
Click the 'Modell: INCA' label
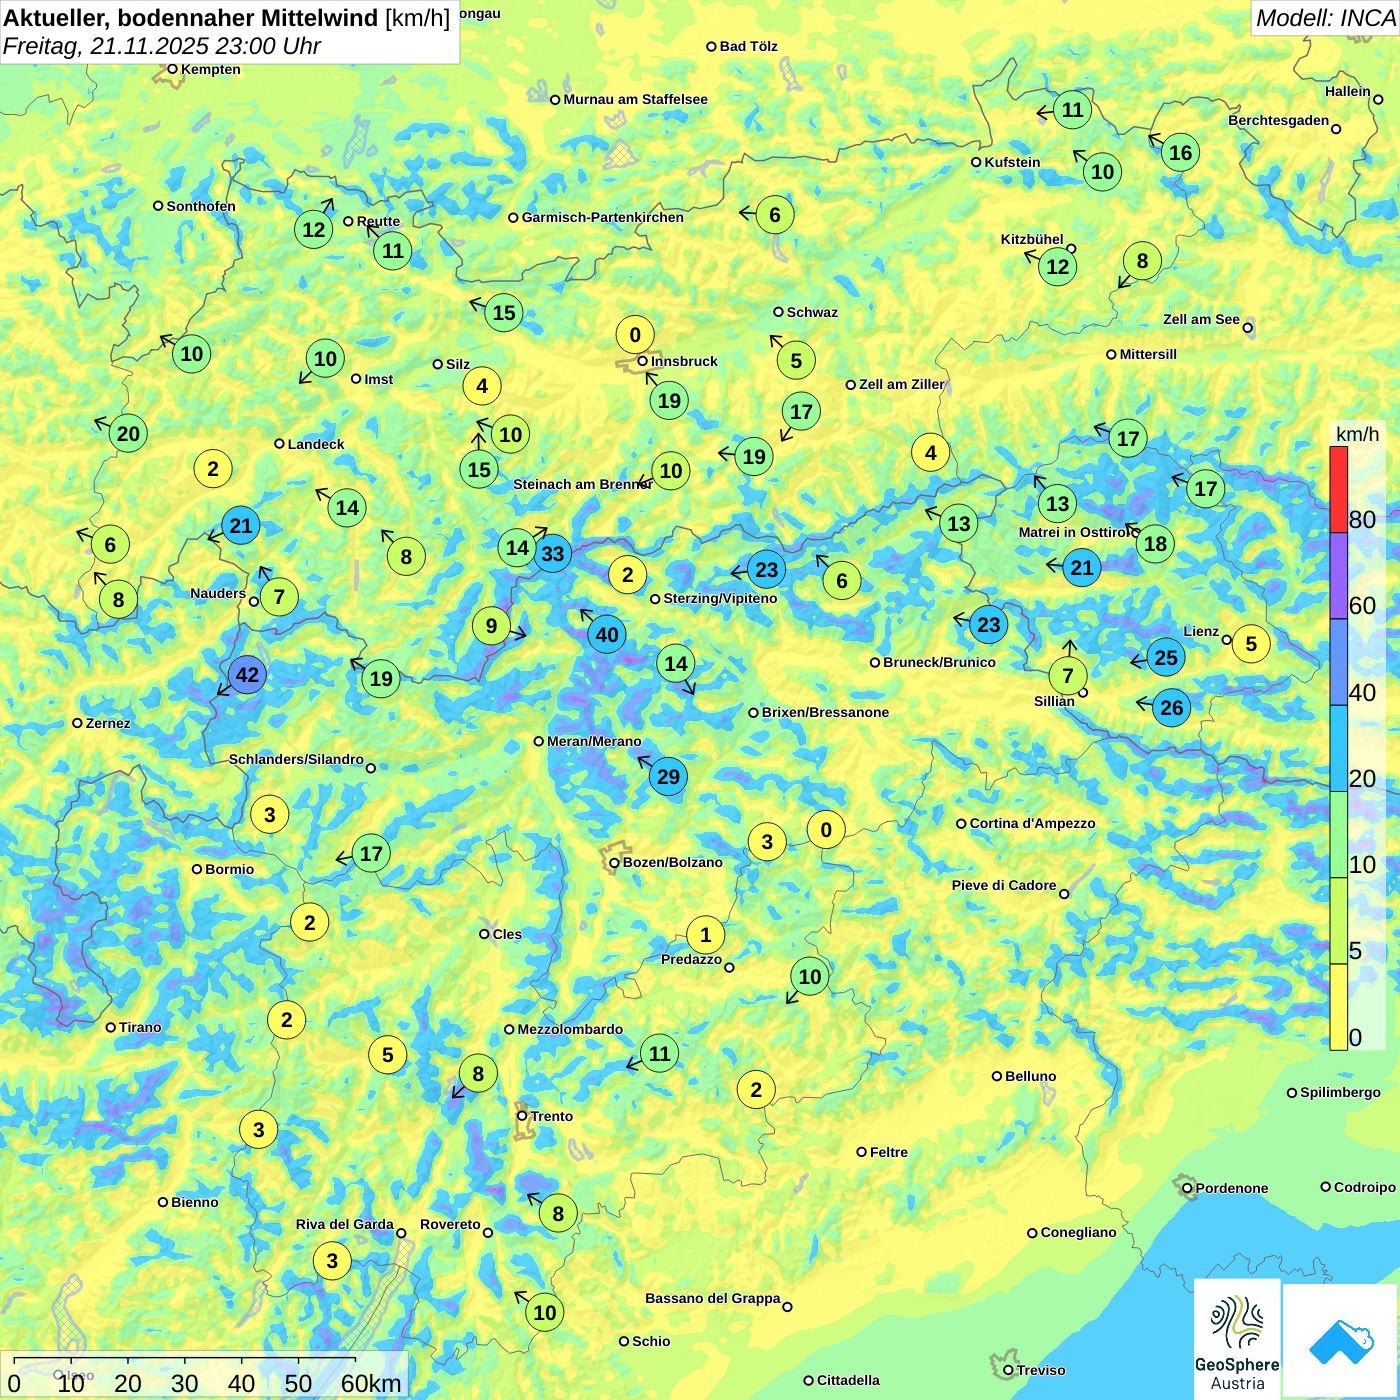pos(1325,17)
